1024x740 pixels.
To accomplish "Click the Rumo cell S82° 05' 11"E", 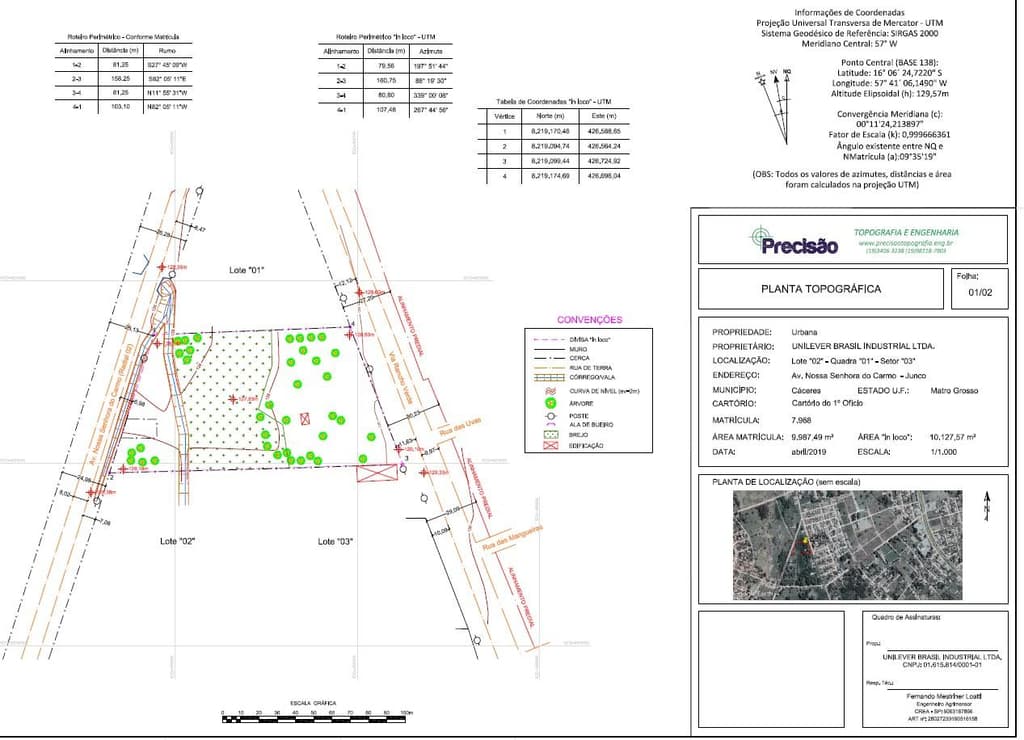I will [x=168, y=78].
